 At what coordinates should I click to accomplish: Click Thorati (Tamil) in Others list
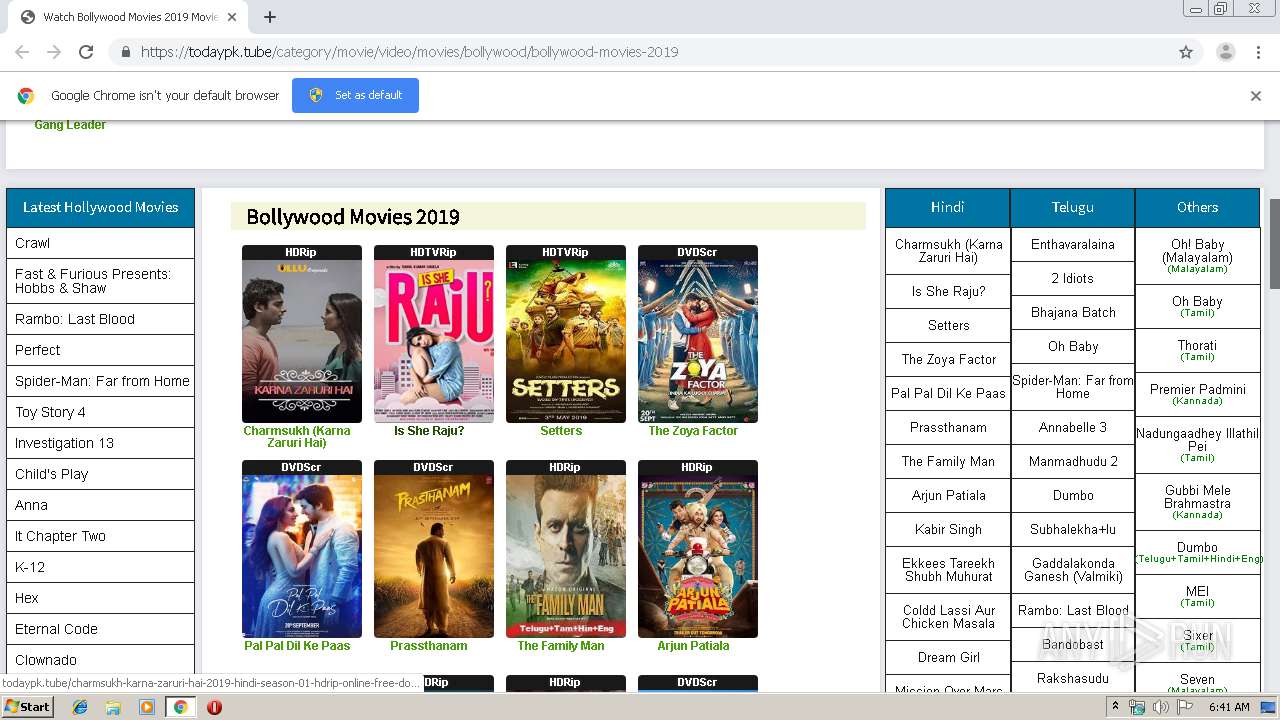(1197, 350)
